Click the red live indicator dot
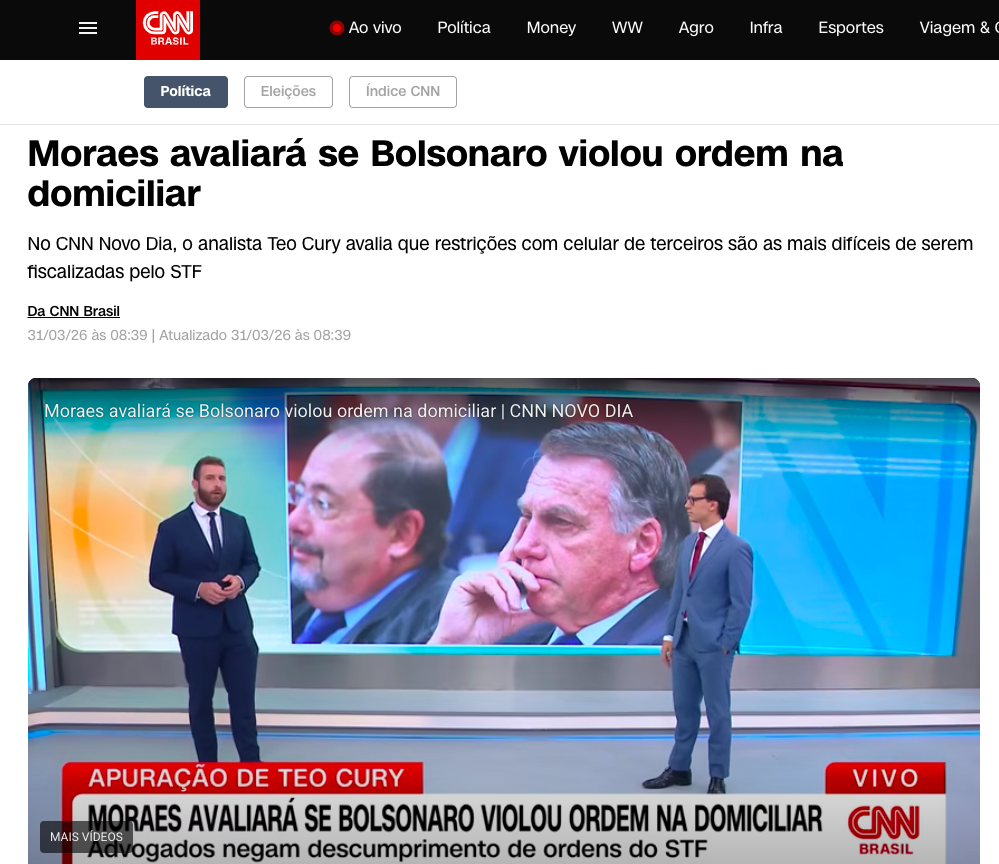The height and width of the screenshot is (864, 999). point(336,28)
